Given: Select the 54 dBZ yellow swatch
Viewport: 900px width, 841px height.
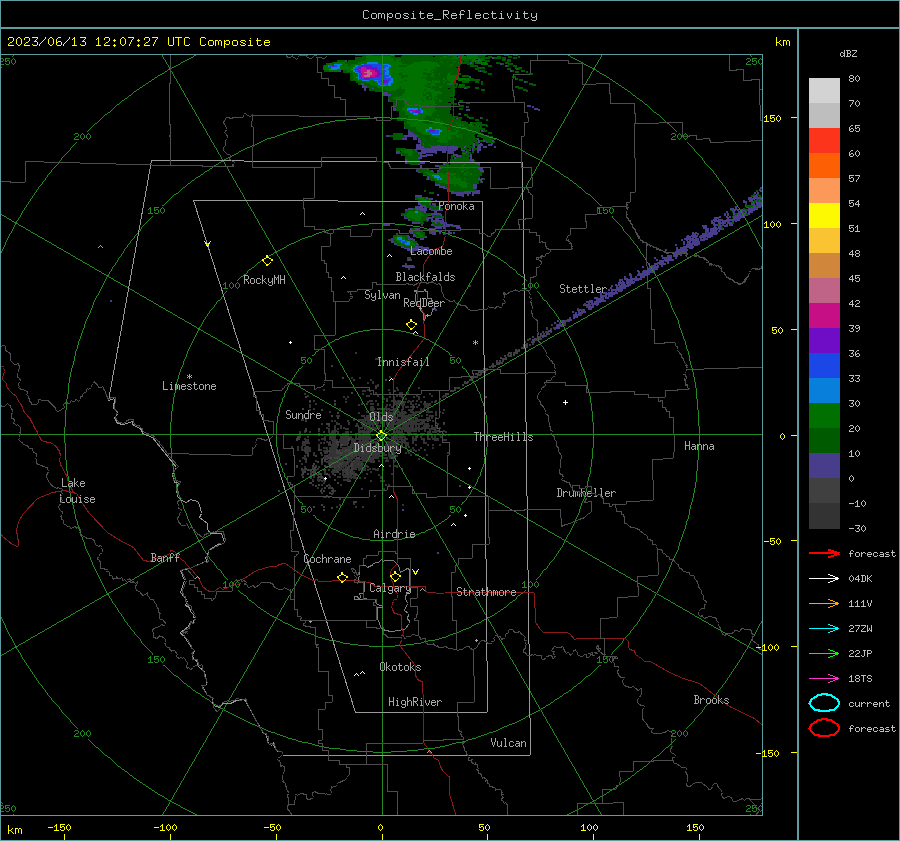Looking at the screenshot, I should click(x=824, y=216).
